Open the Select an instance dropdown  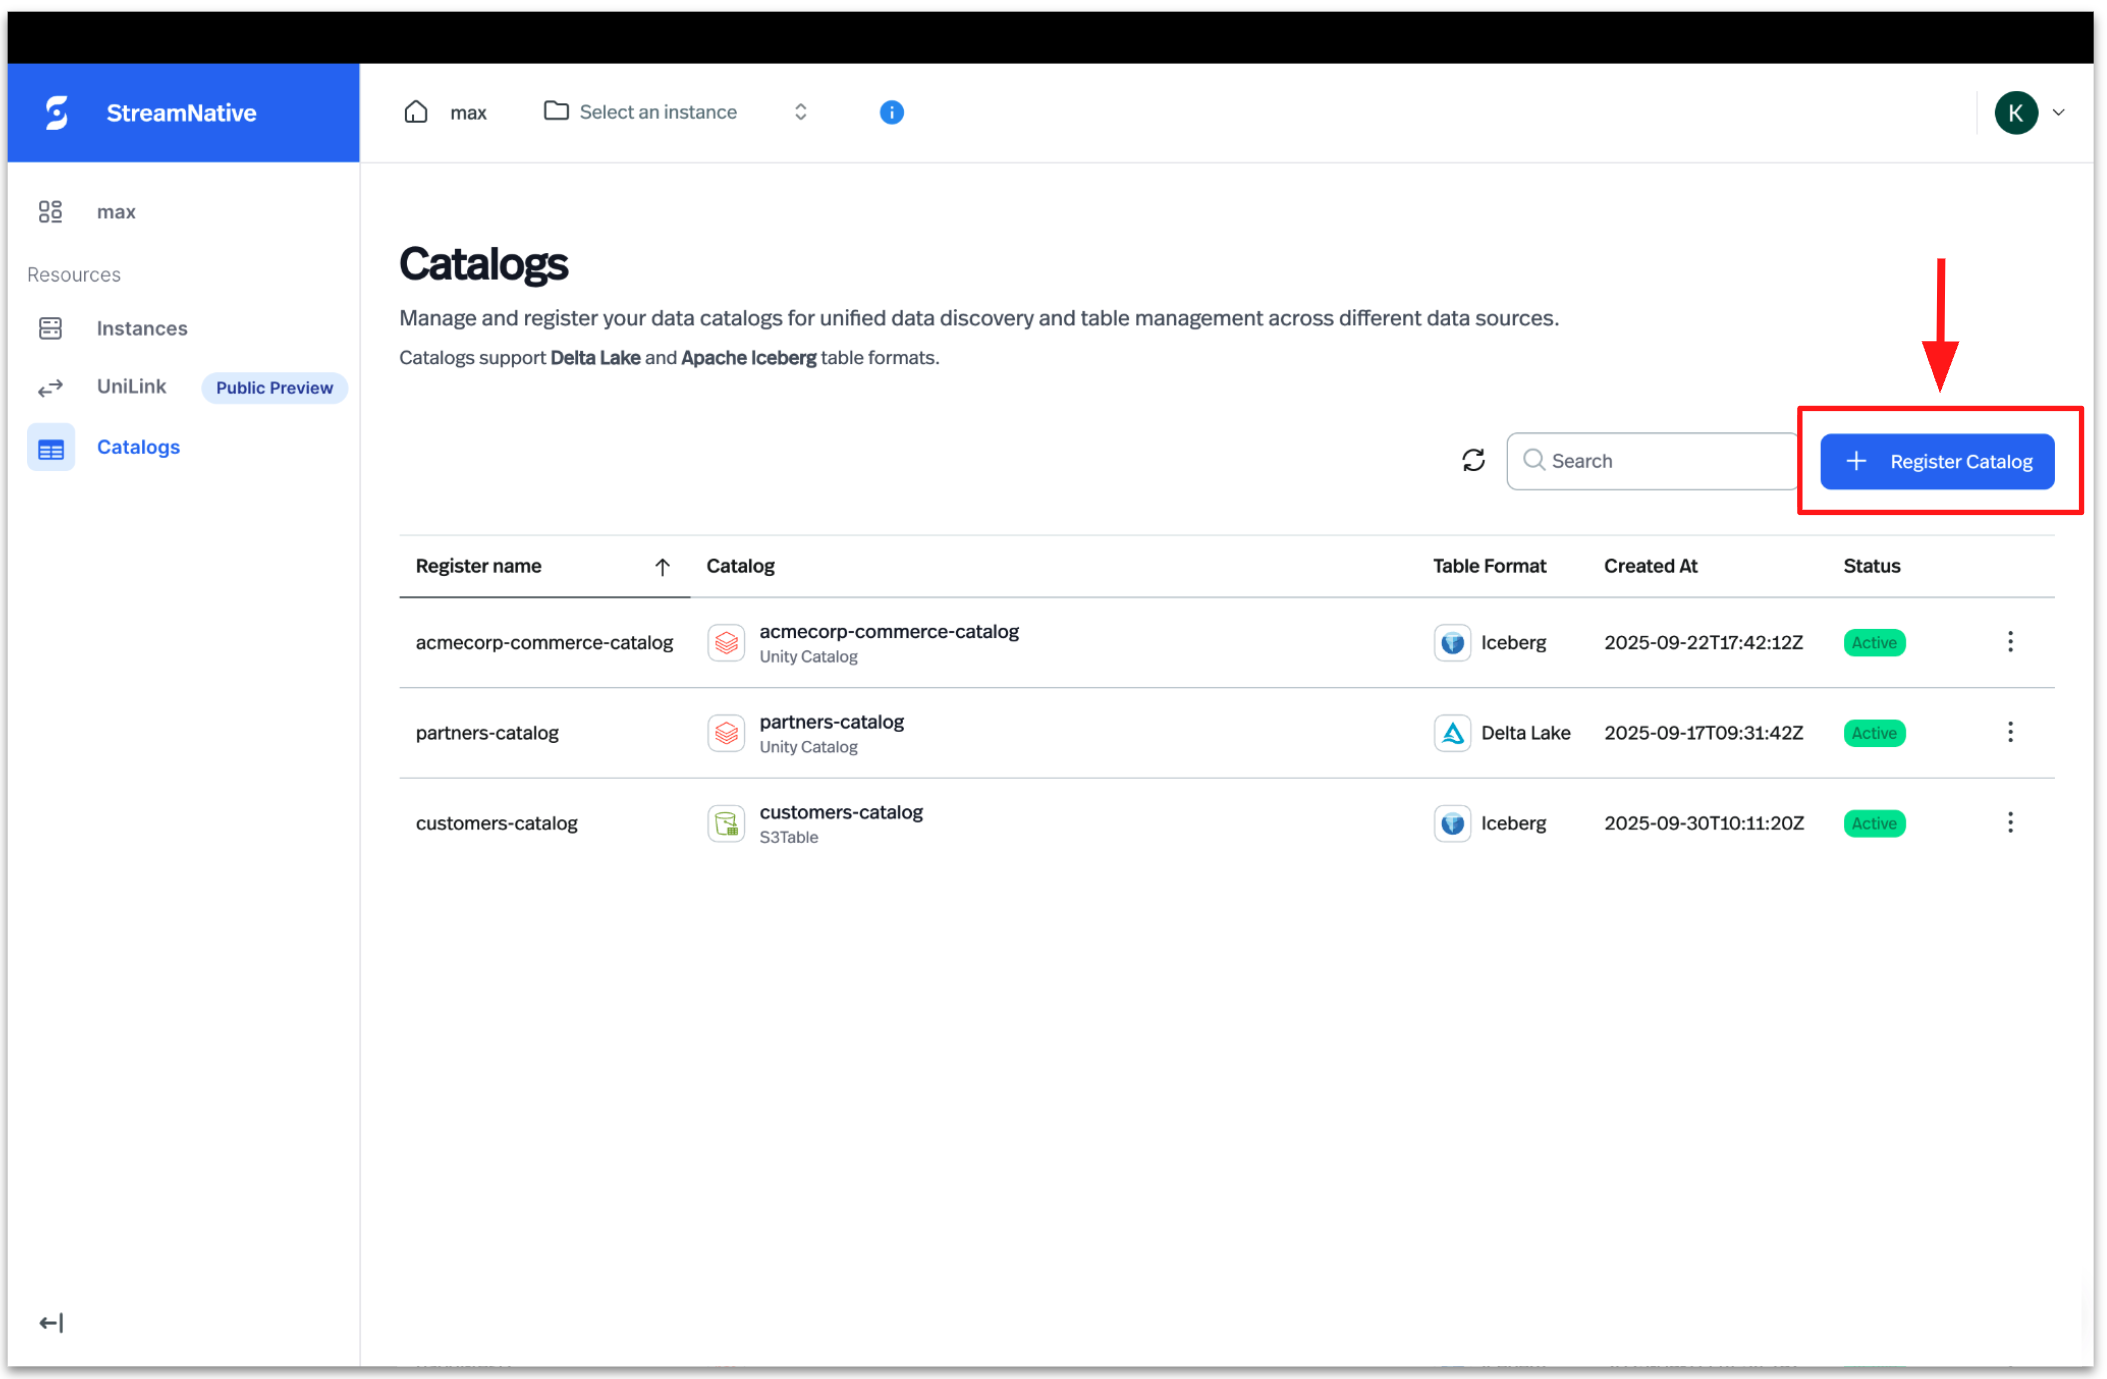(x=657, y=111)
